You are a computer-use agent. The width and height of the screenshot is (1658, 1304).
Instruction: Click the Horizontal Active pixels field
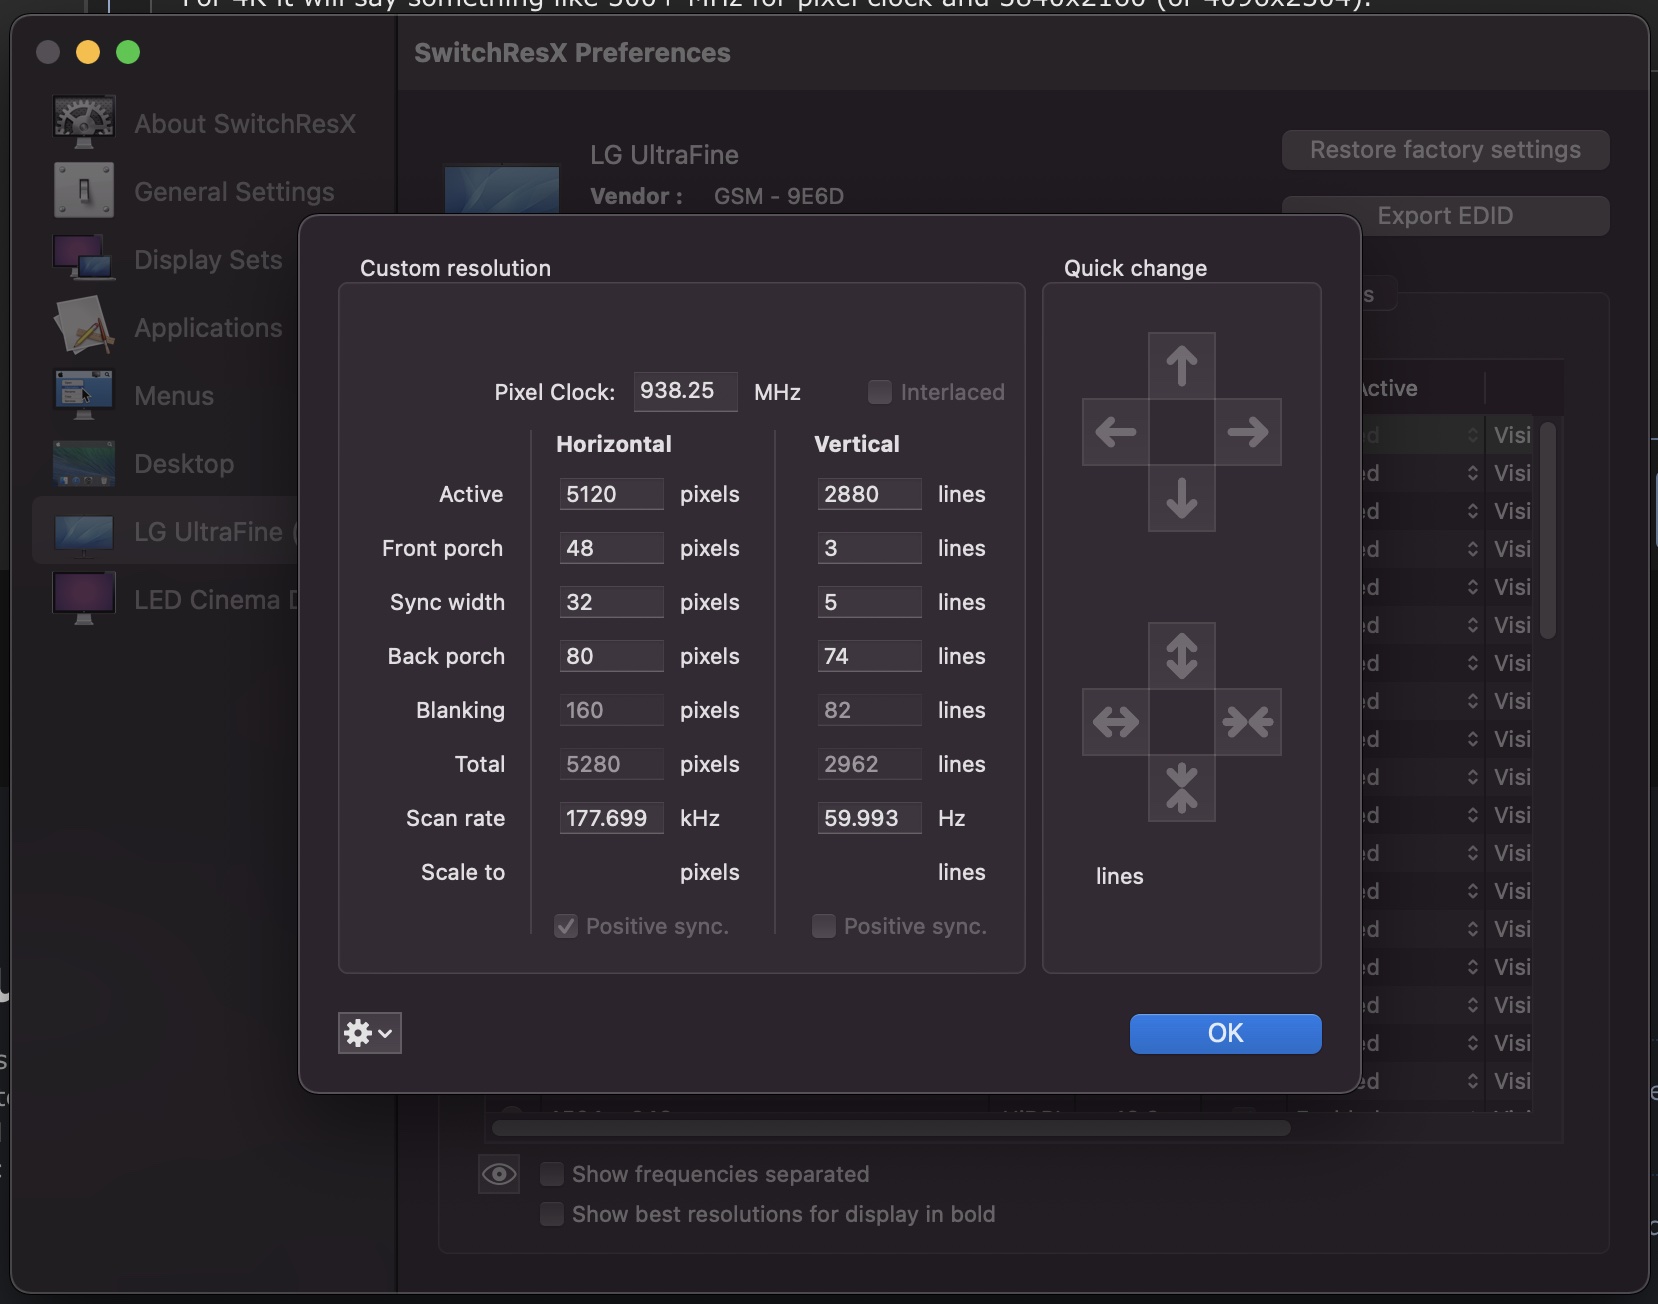tap(611, 494)
